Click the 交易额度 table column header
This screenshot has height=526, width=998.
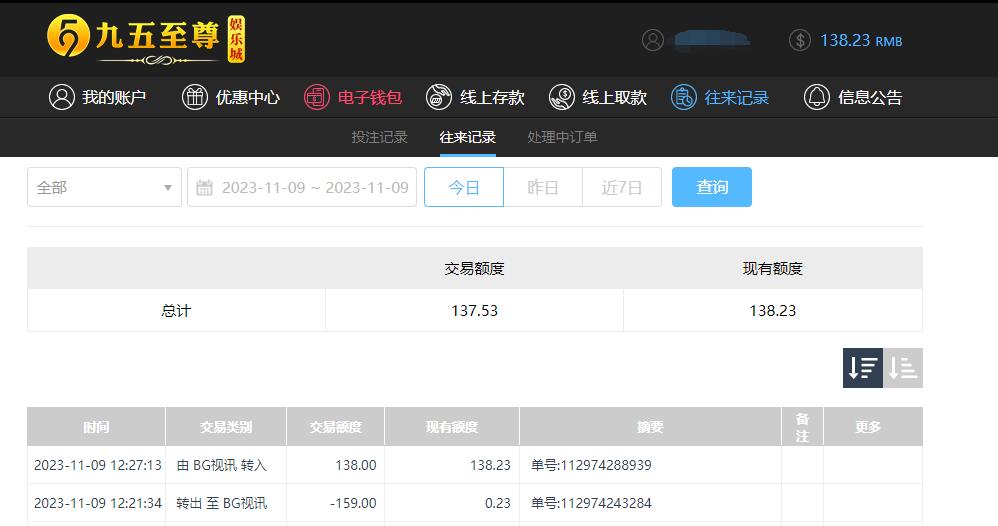(x=335, y=427)
